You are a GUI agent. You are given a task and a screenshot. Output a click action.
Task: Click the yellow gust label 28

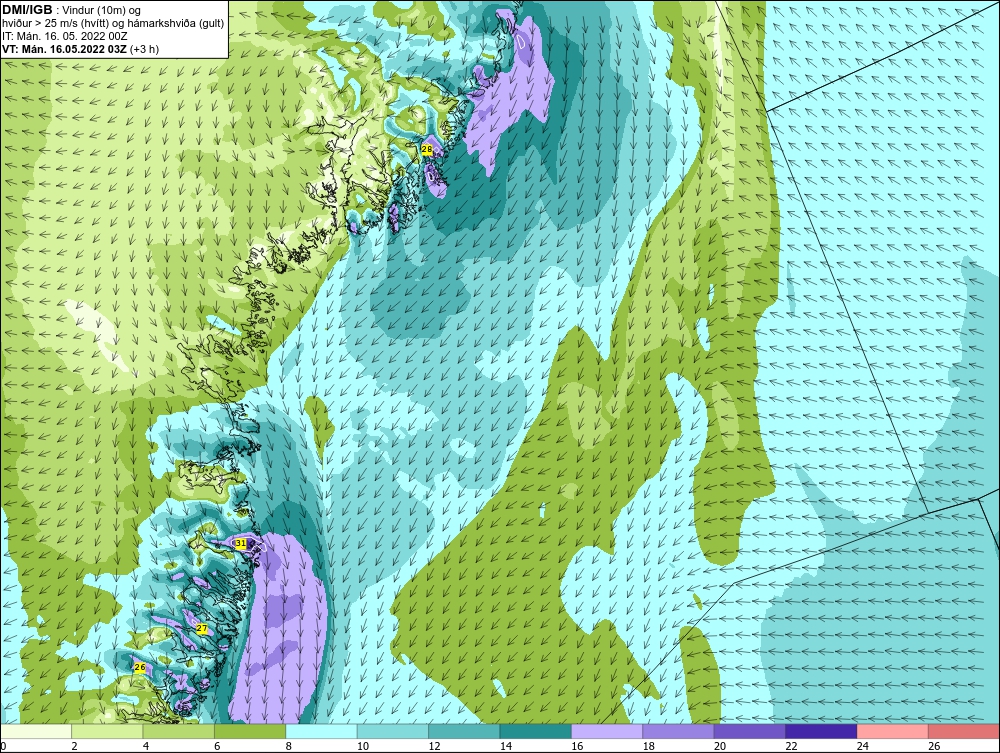pos(427,150)
